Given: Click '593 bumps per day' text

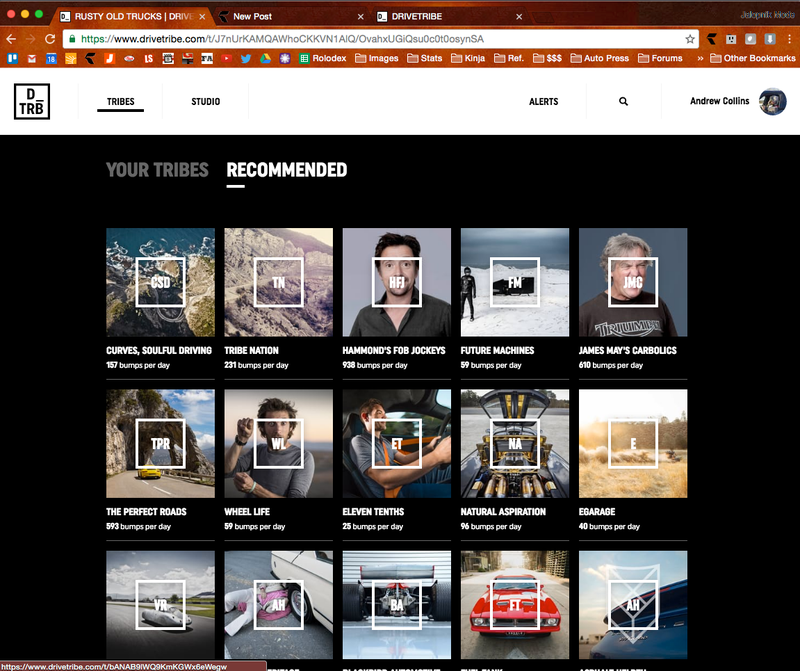Looking at the screenshot, I should [138, 527].
